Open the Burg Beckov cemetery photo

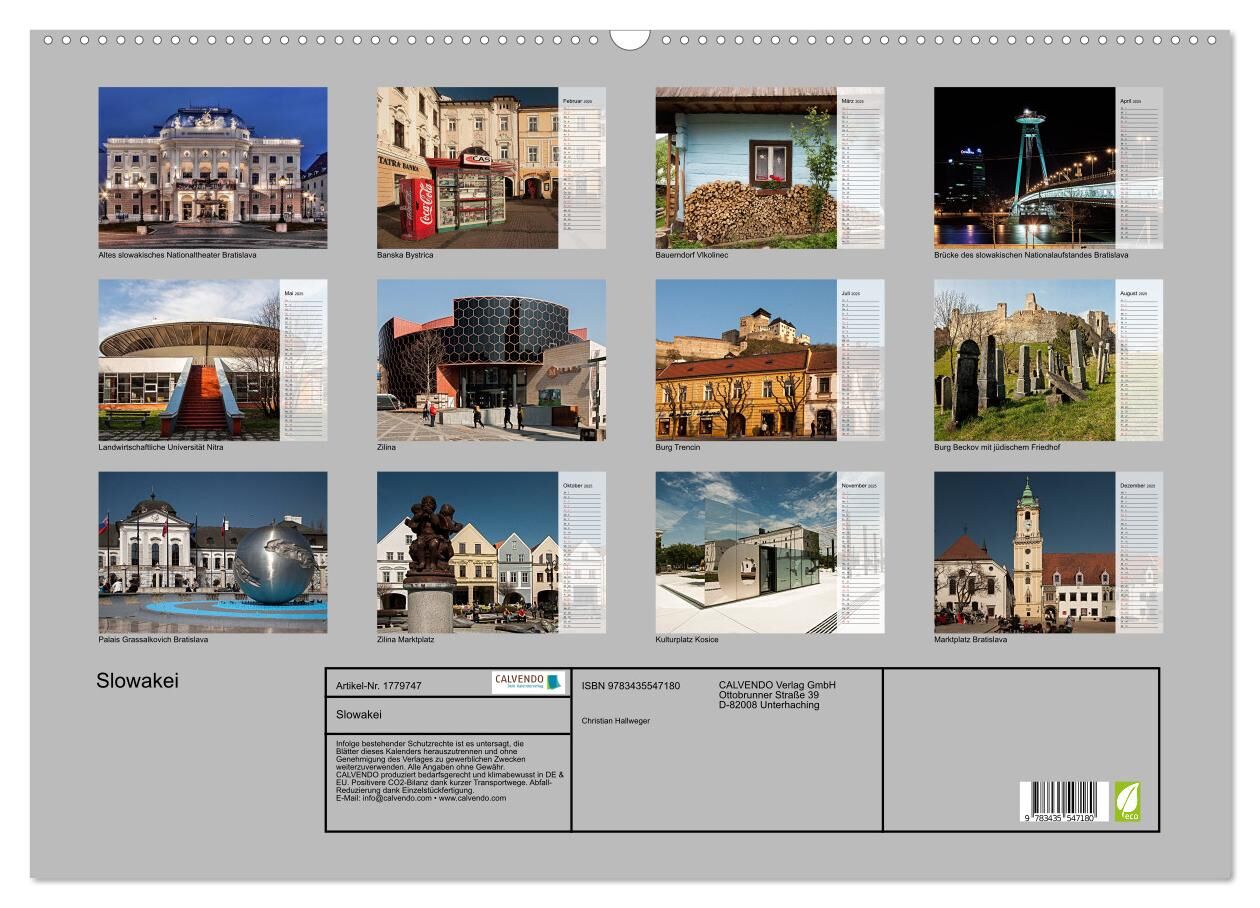[1025, 360]
